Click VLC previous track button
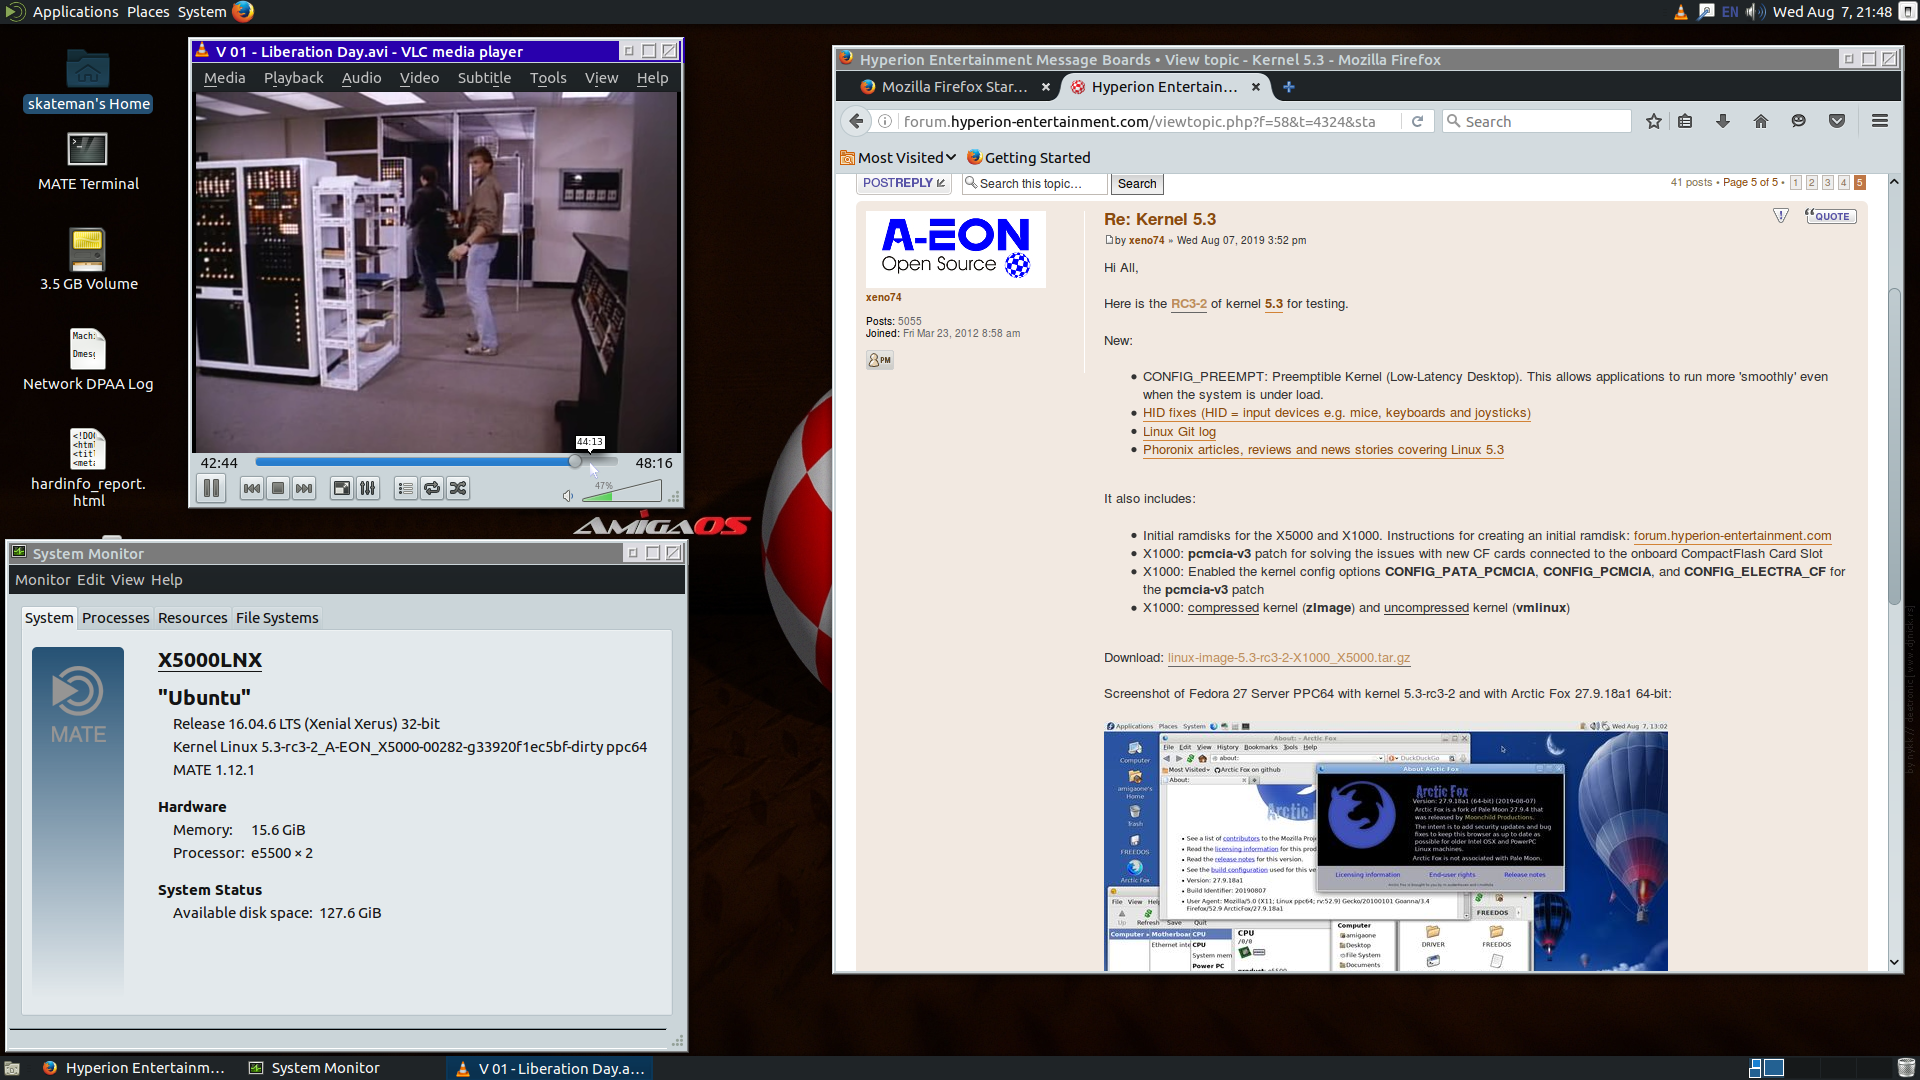This screenshot has width=1920, height=1080. click(x=252, y=488)
